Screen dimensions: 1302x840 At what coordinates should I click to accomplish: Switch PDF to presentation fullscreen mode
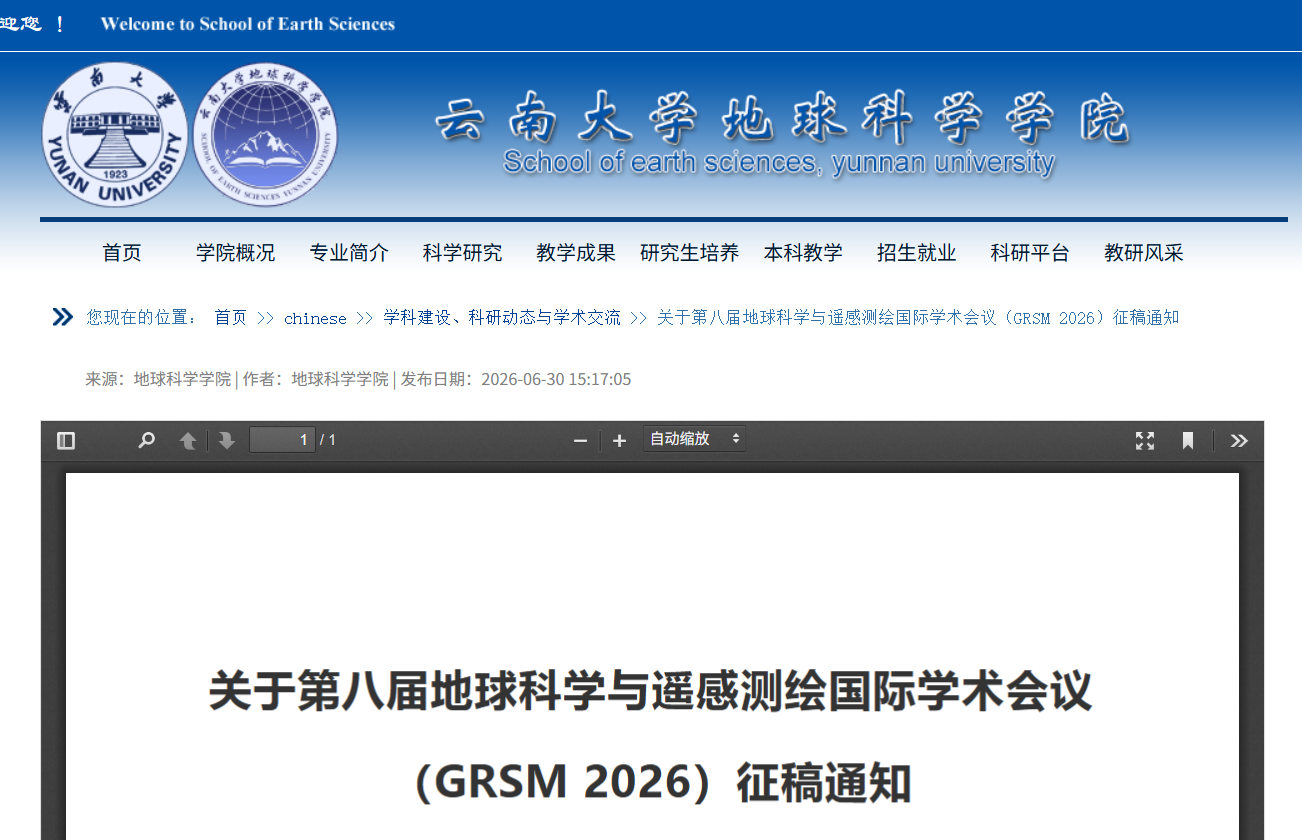(x=1145, y=440)
